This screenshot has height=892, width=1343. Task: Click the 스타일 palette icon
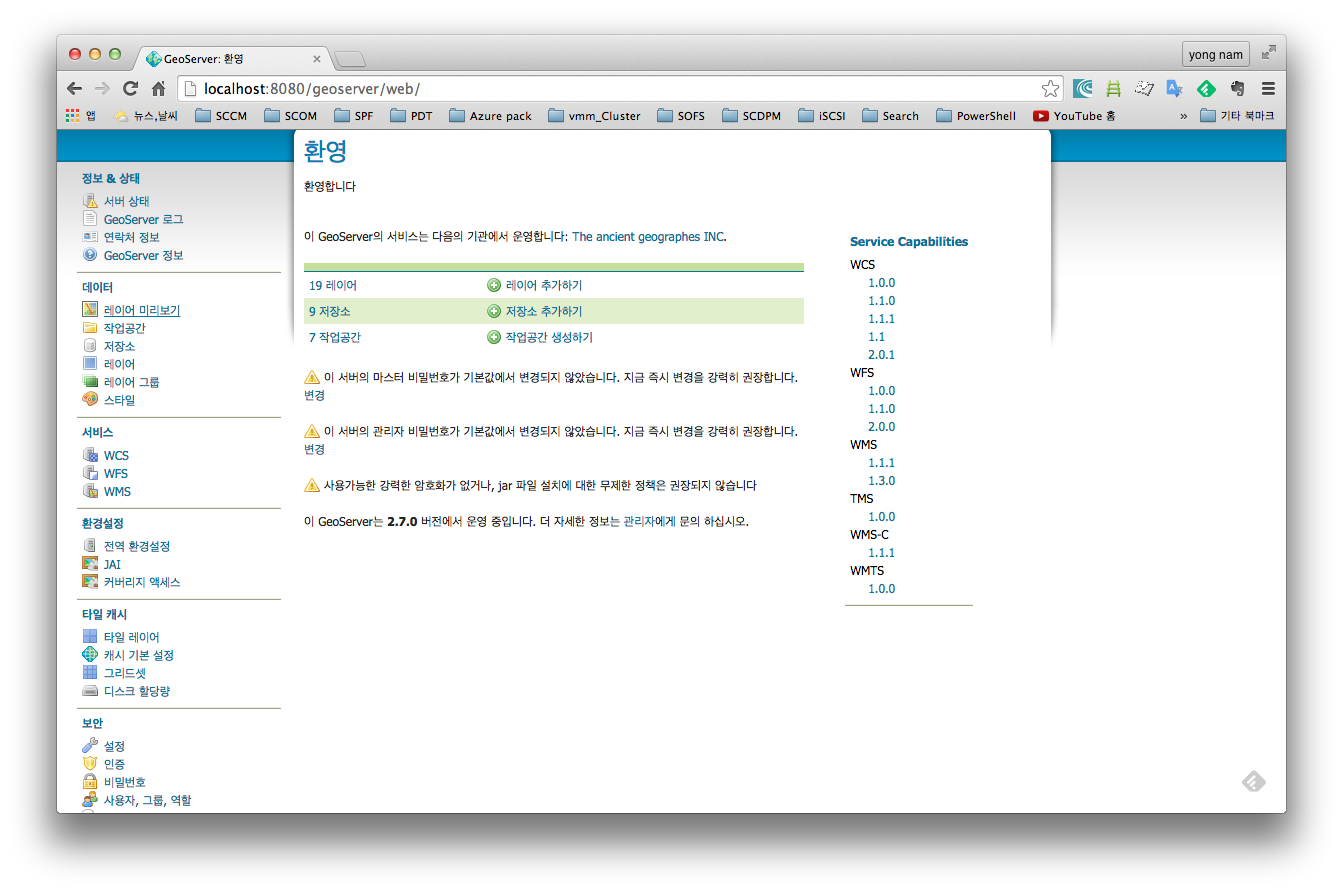tap(90, 400)
